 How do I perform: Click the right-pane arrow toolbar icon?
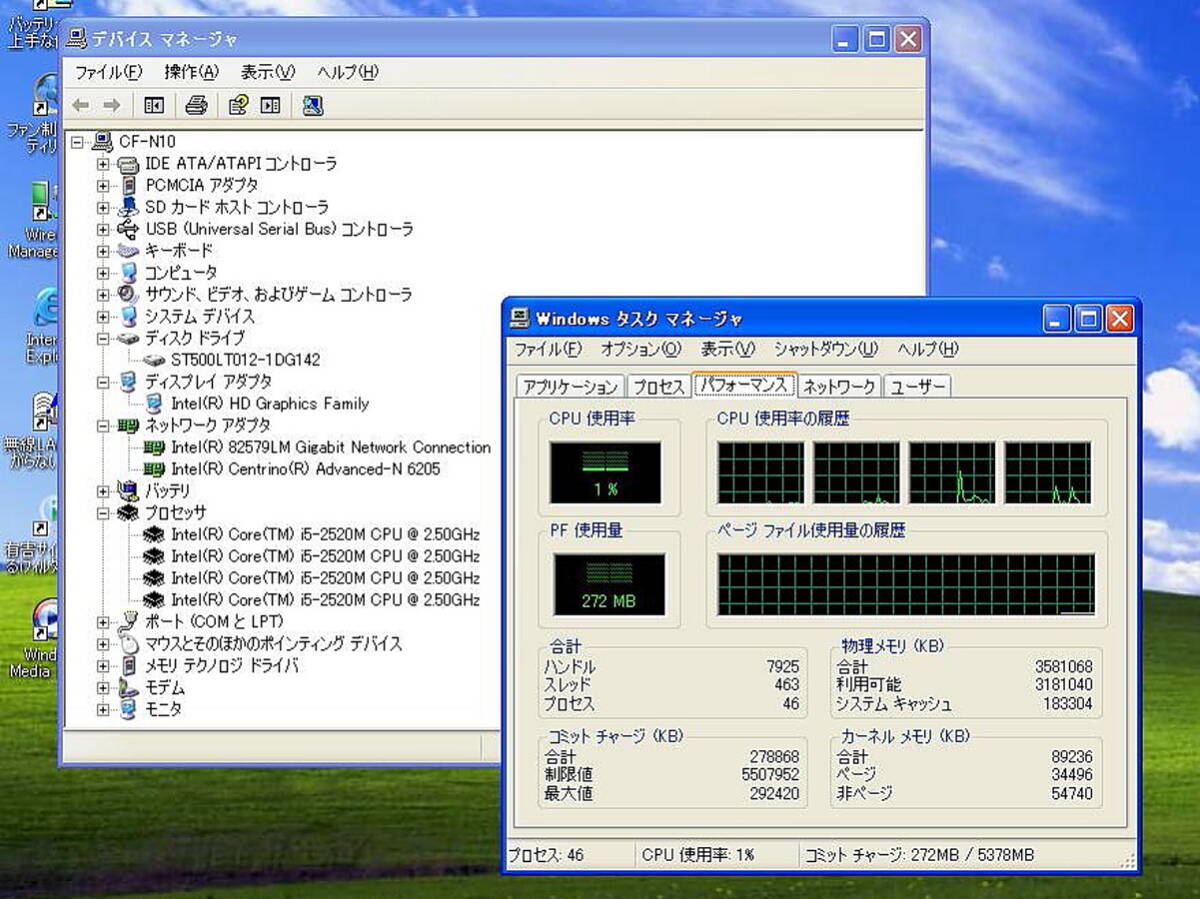[270, 105]
